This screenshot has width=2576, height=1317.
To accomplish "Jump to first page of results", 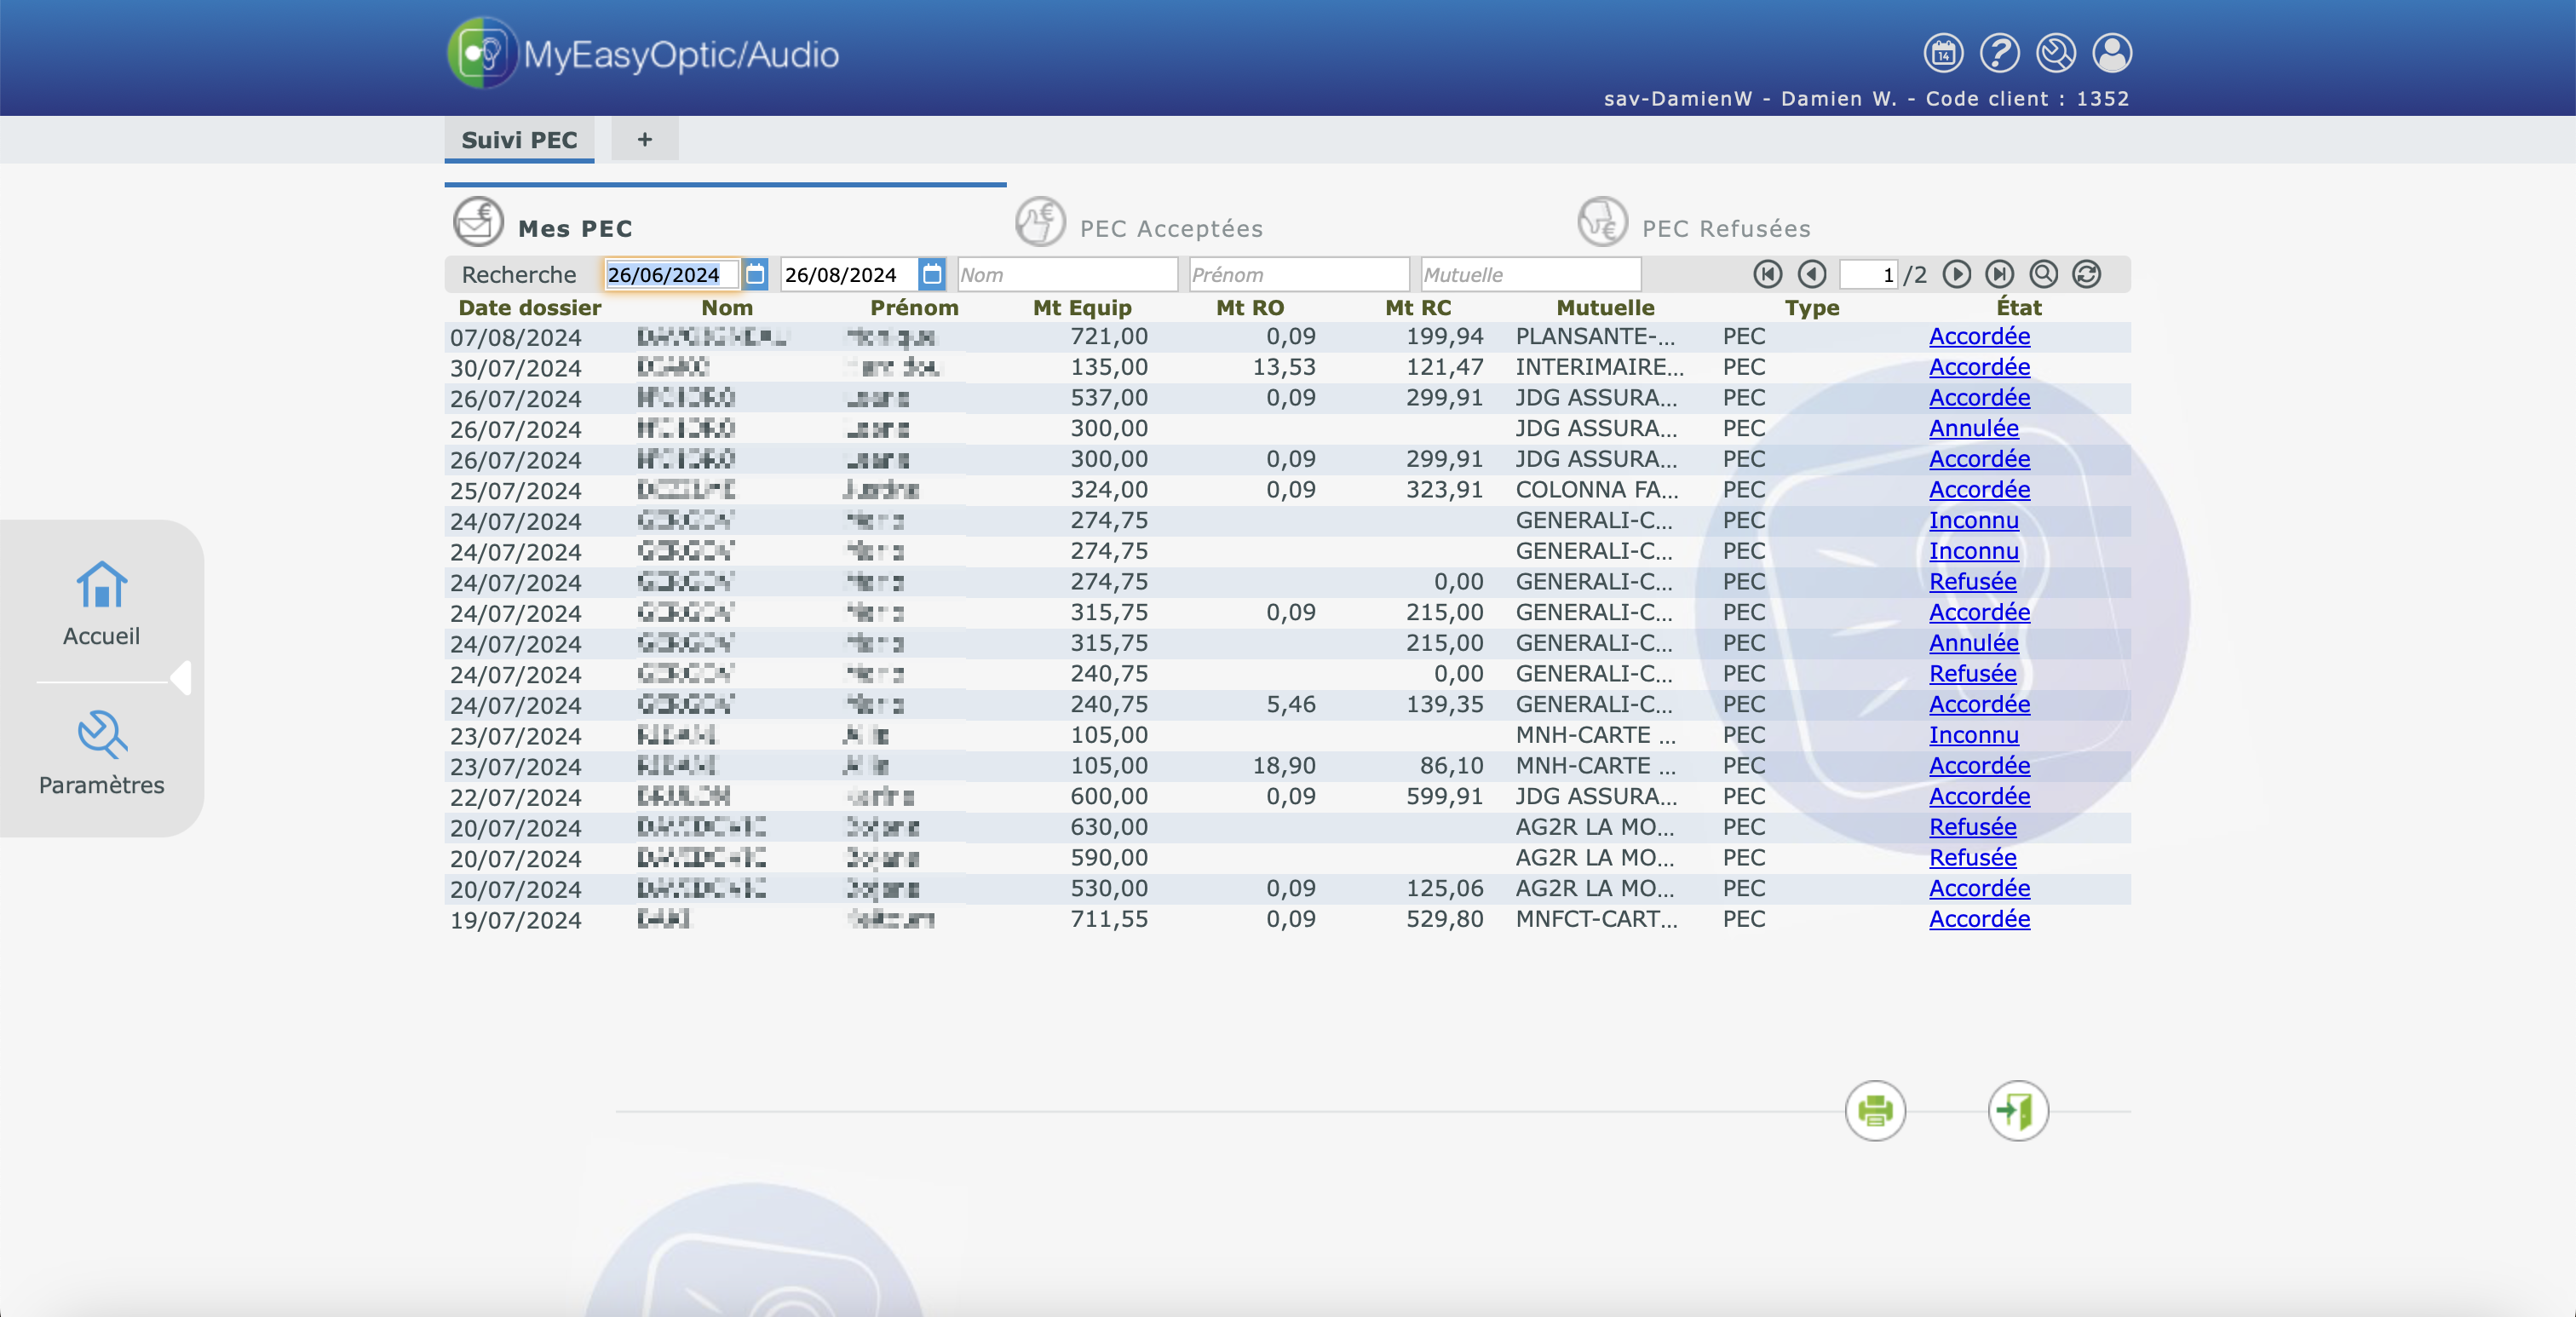I will [x=1768, y=274].
